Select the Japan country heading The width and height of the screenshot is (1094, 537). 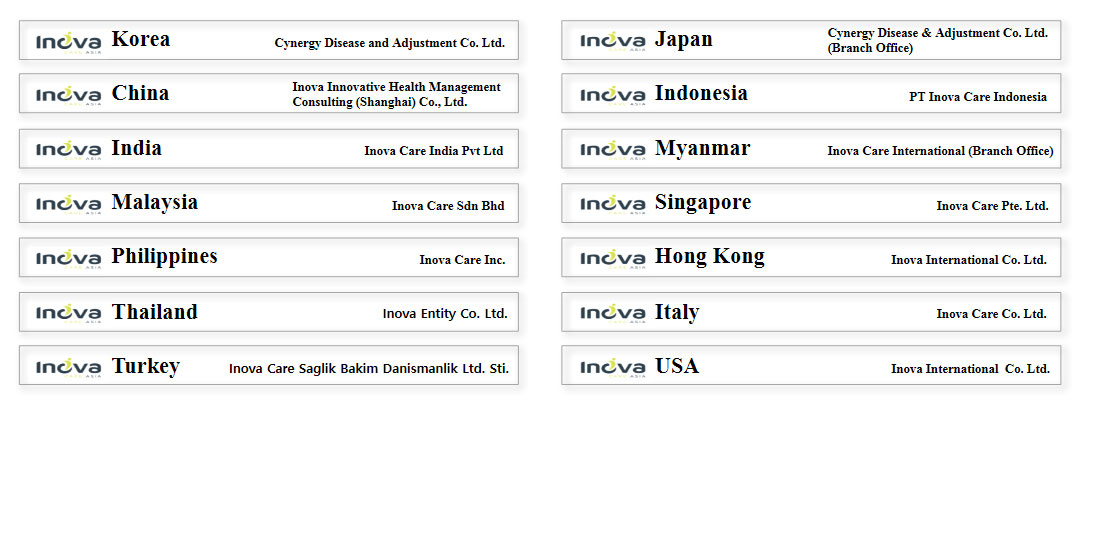tap(684, 40)
